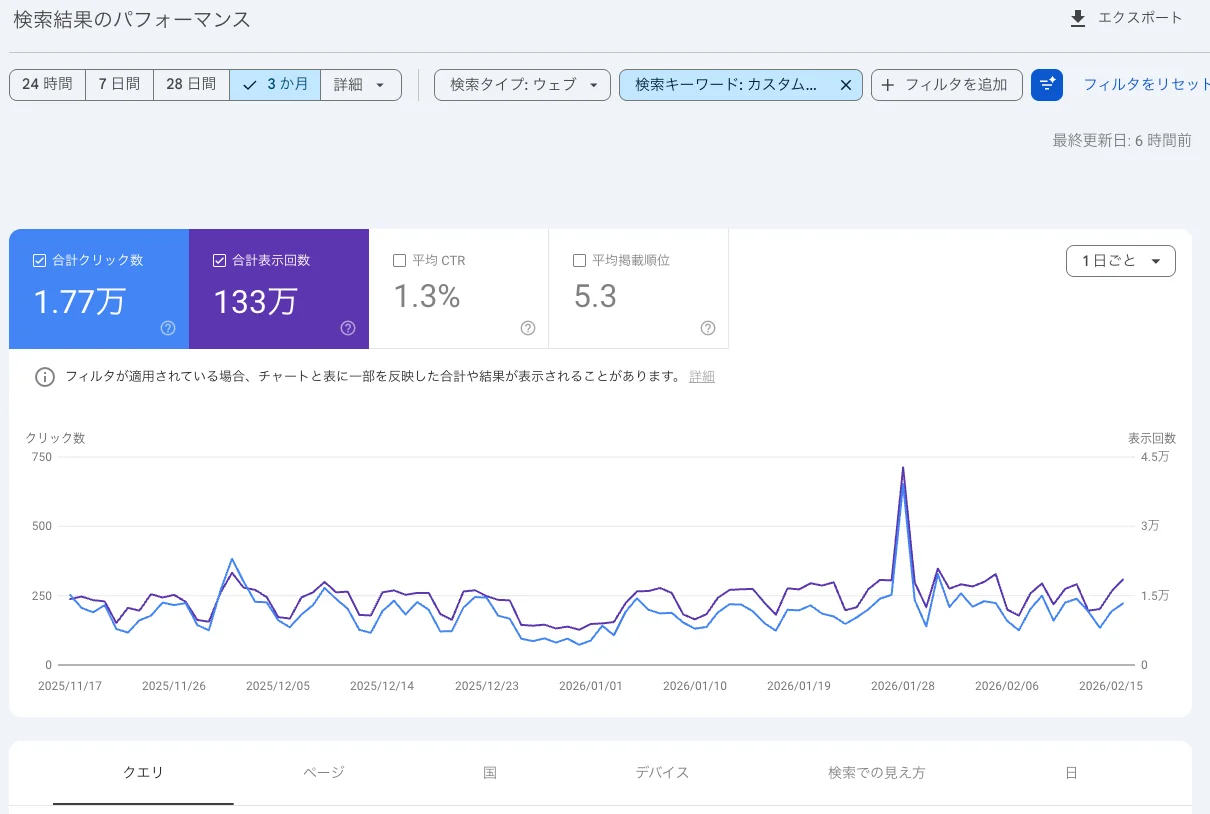Expand the 詳細 date range dropdown
Screen dimensions: 1210x814
(360, 85)
